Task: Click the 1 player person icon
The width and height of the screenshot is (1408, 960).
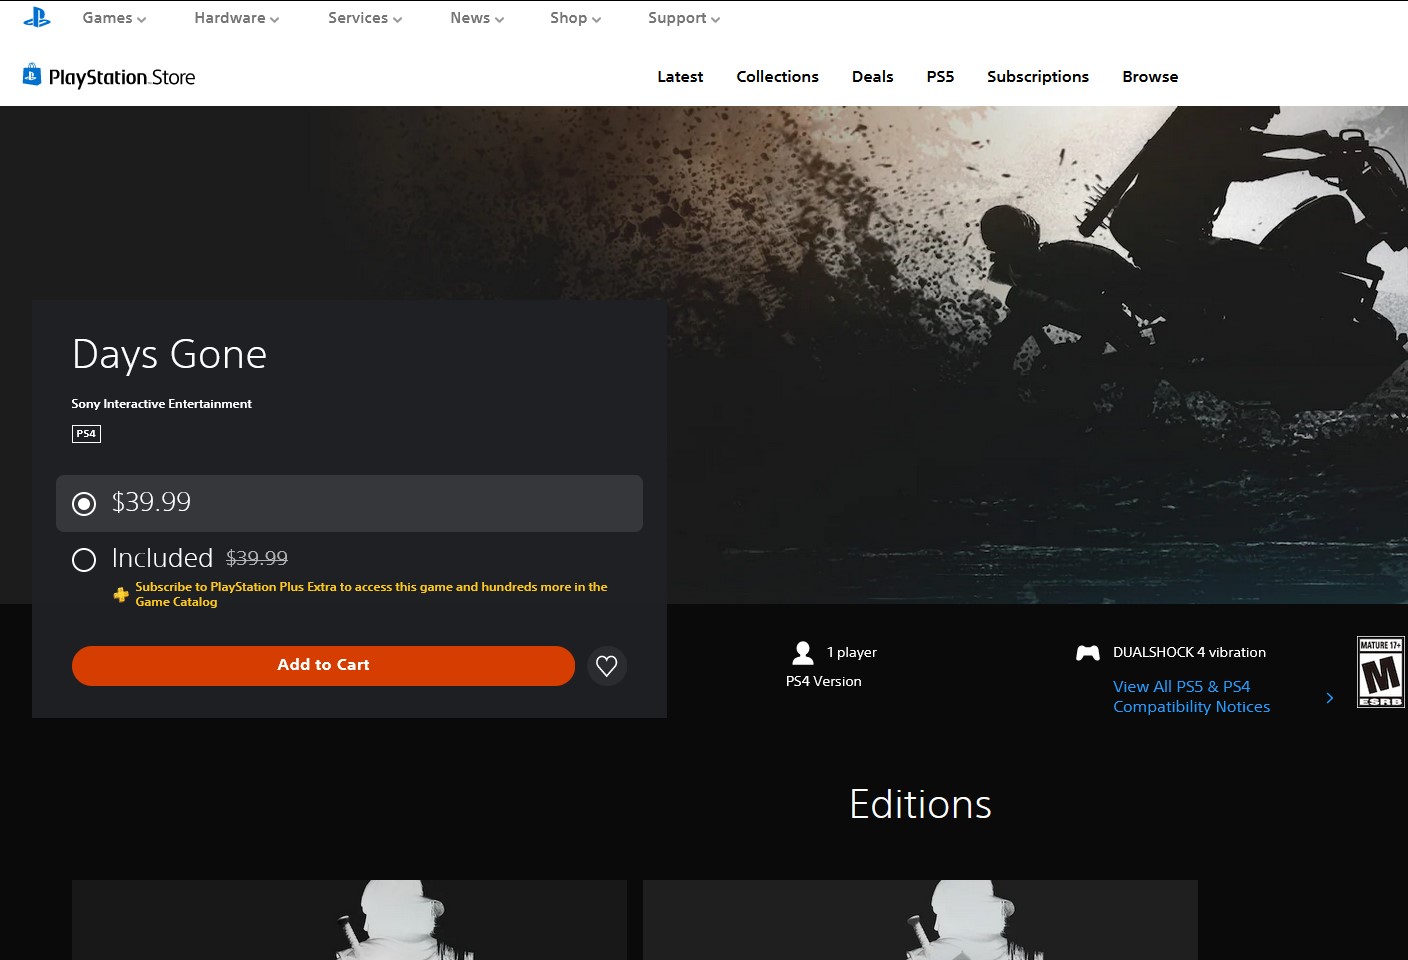Action: click(x=802, y=653)
